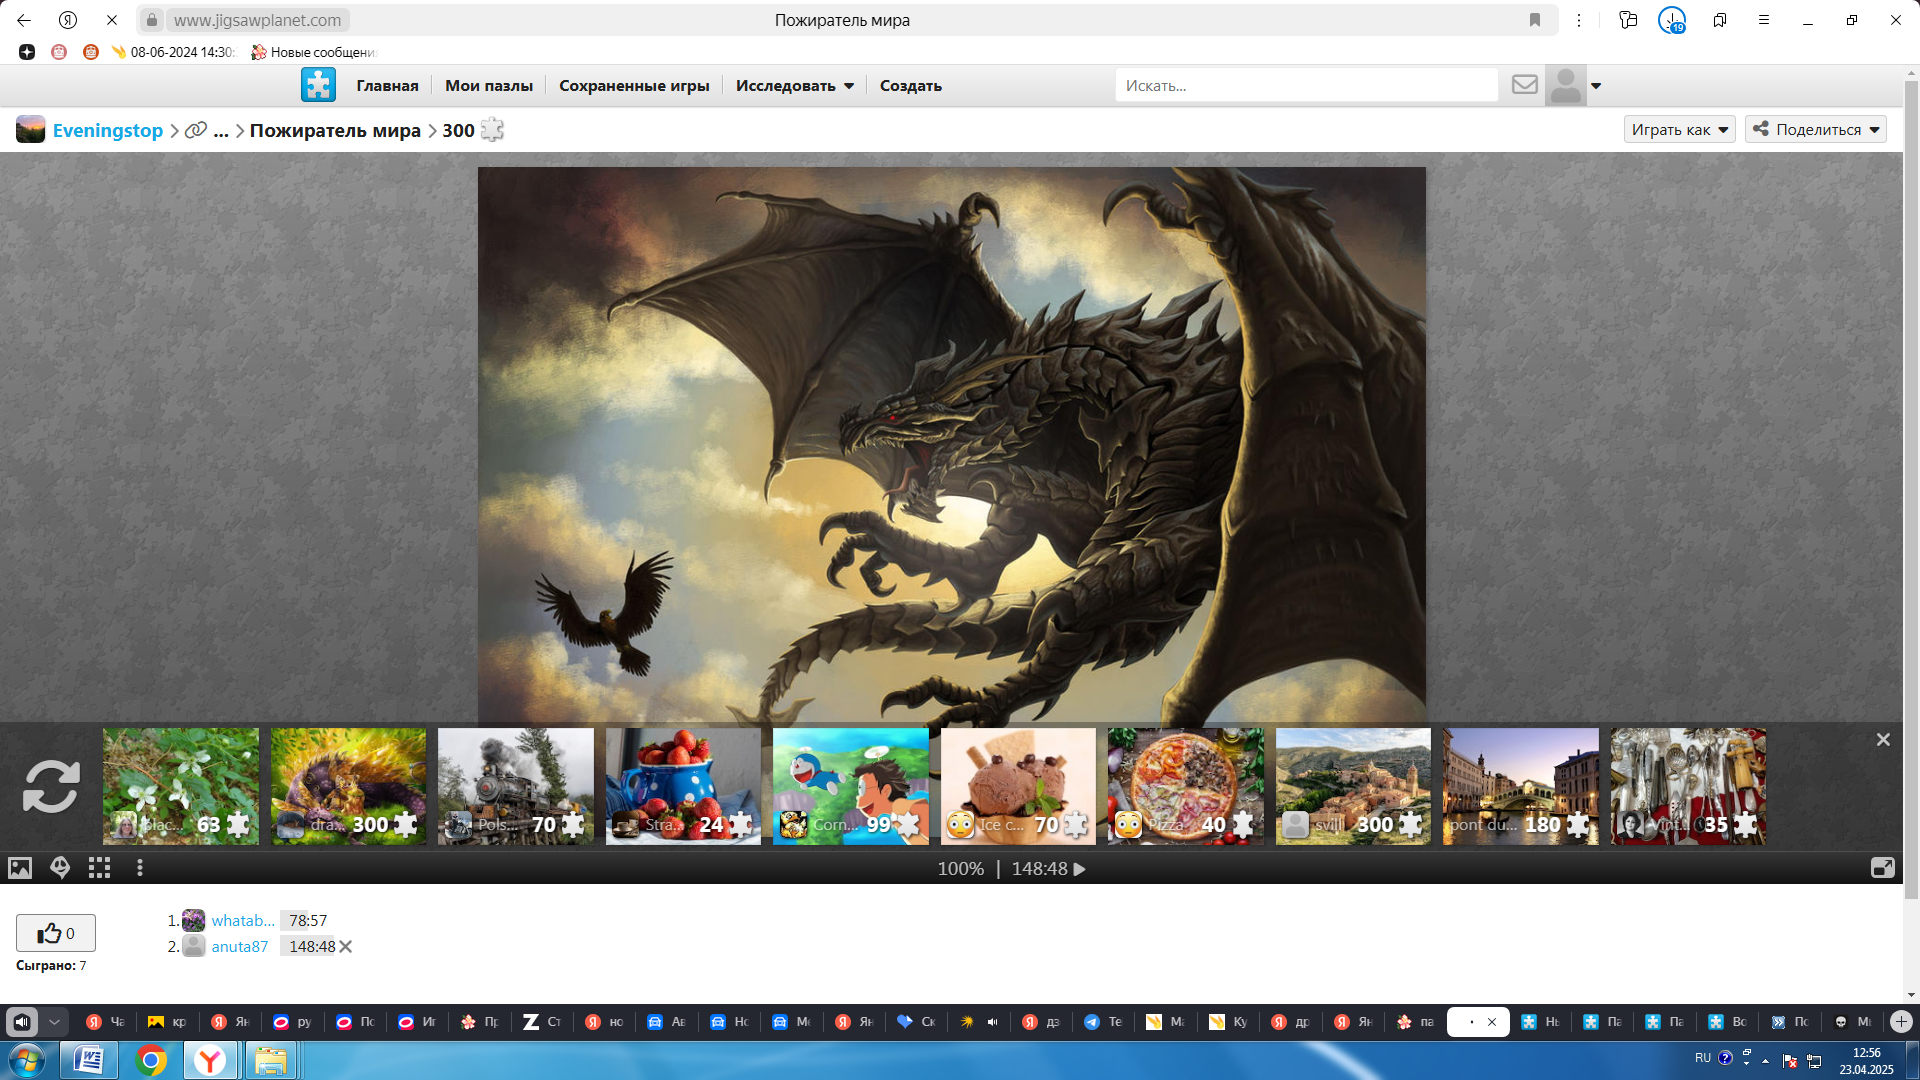The image size is (1920, 1080).
Task: Refresh the suggested puzzles carousel
Action: 51,786
